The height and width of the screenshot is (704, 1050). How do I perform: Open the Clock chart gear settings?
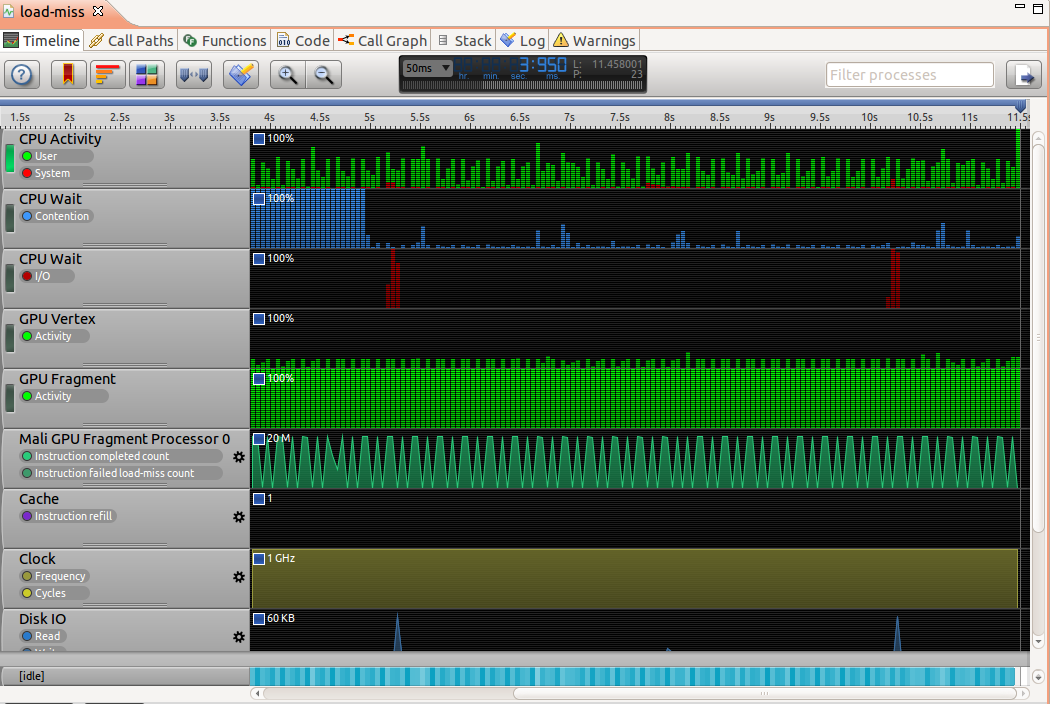click(x=238, y=577)
